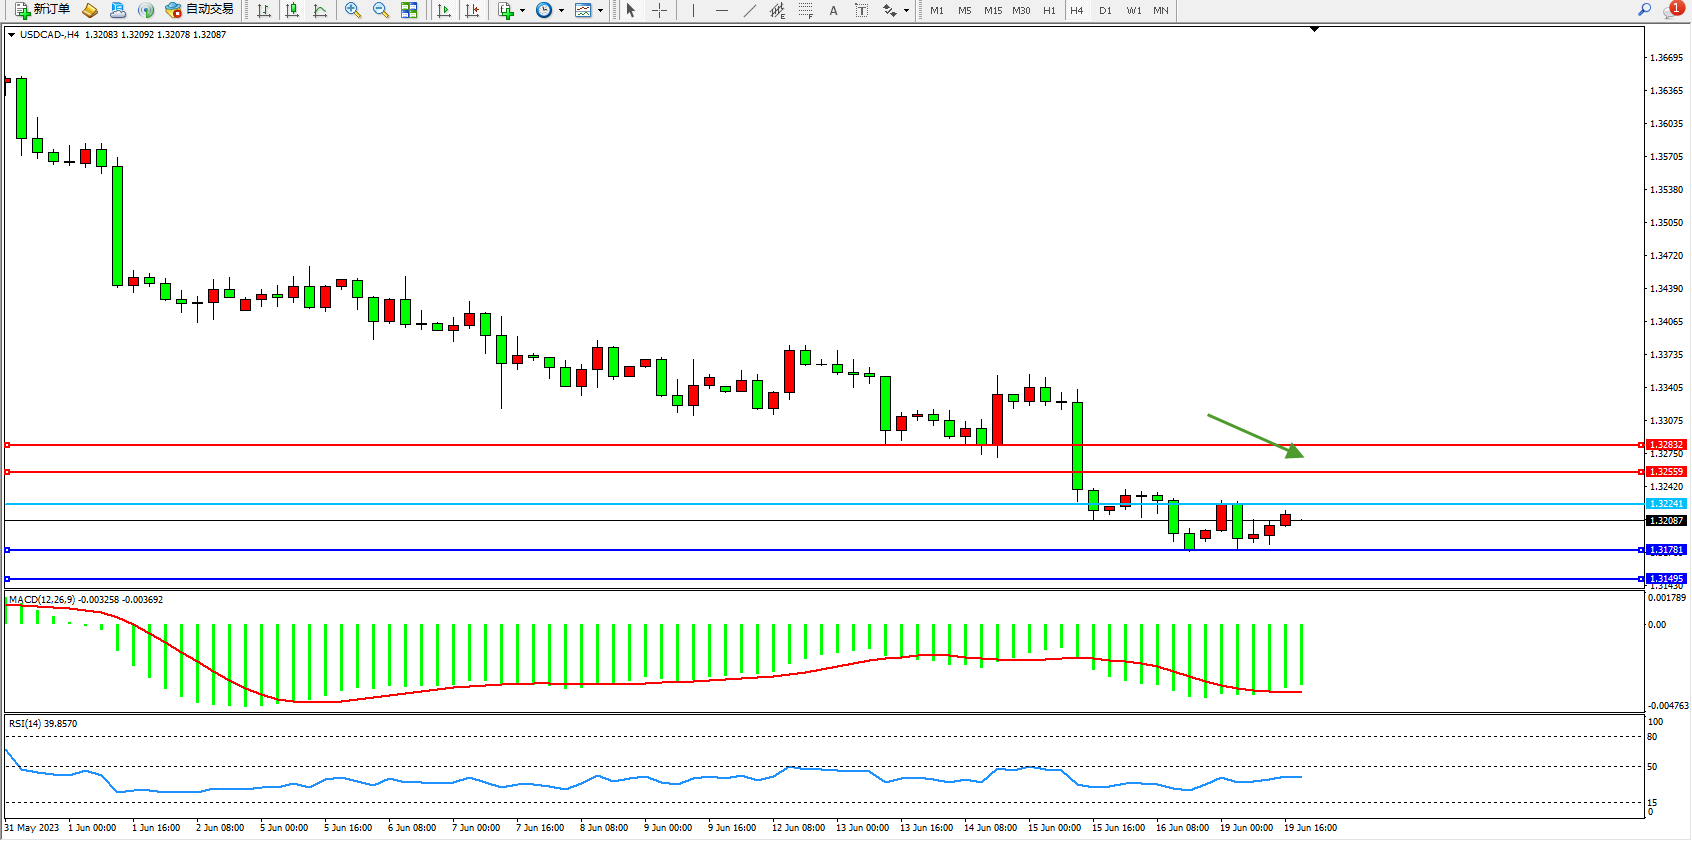1692x841 pixels.
Task: Select the text label tool
Action: (x=833, y=10)
